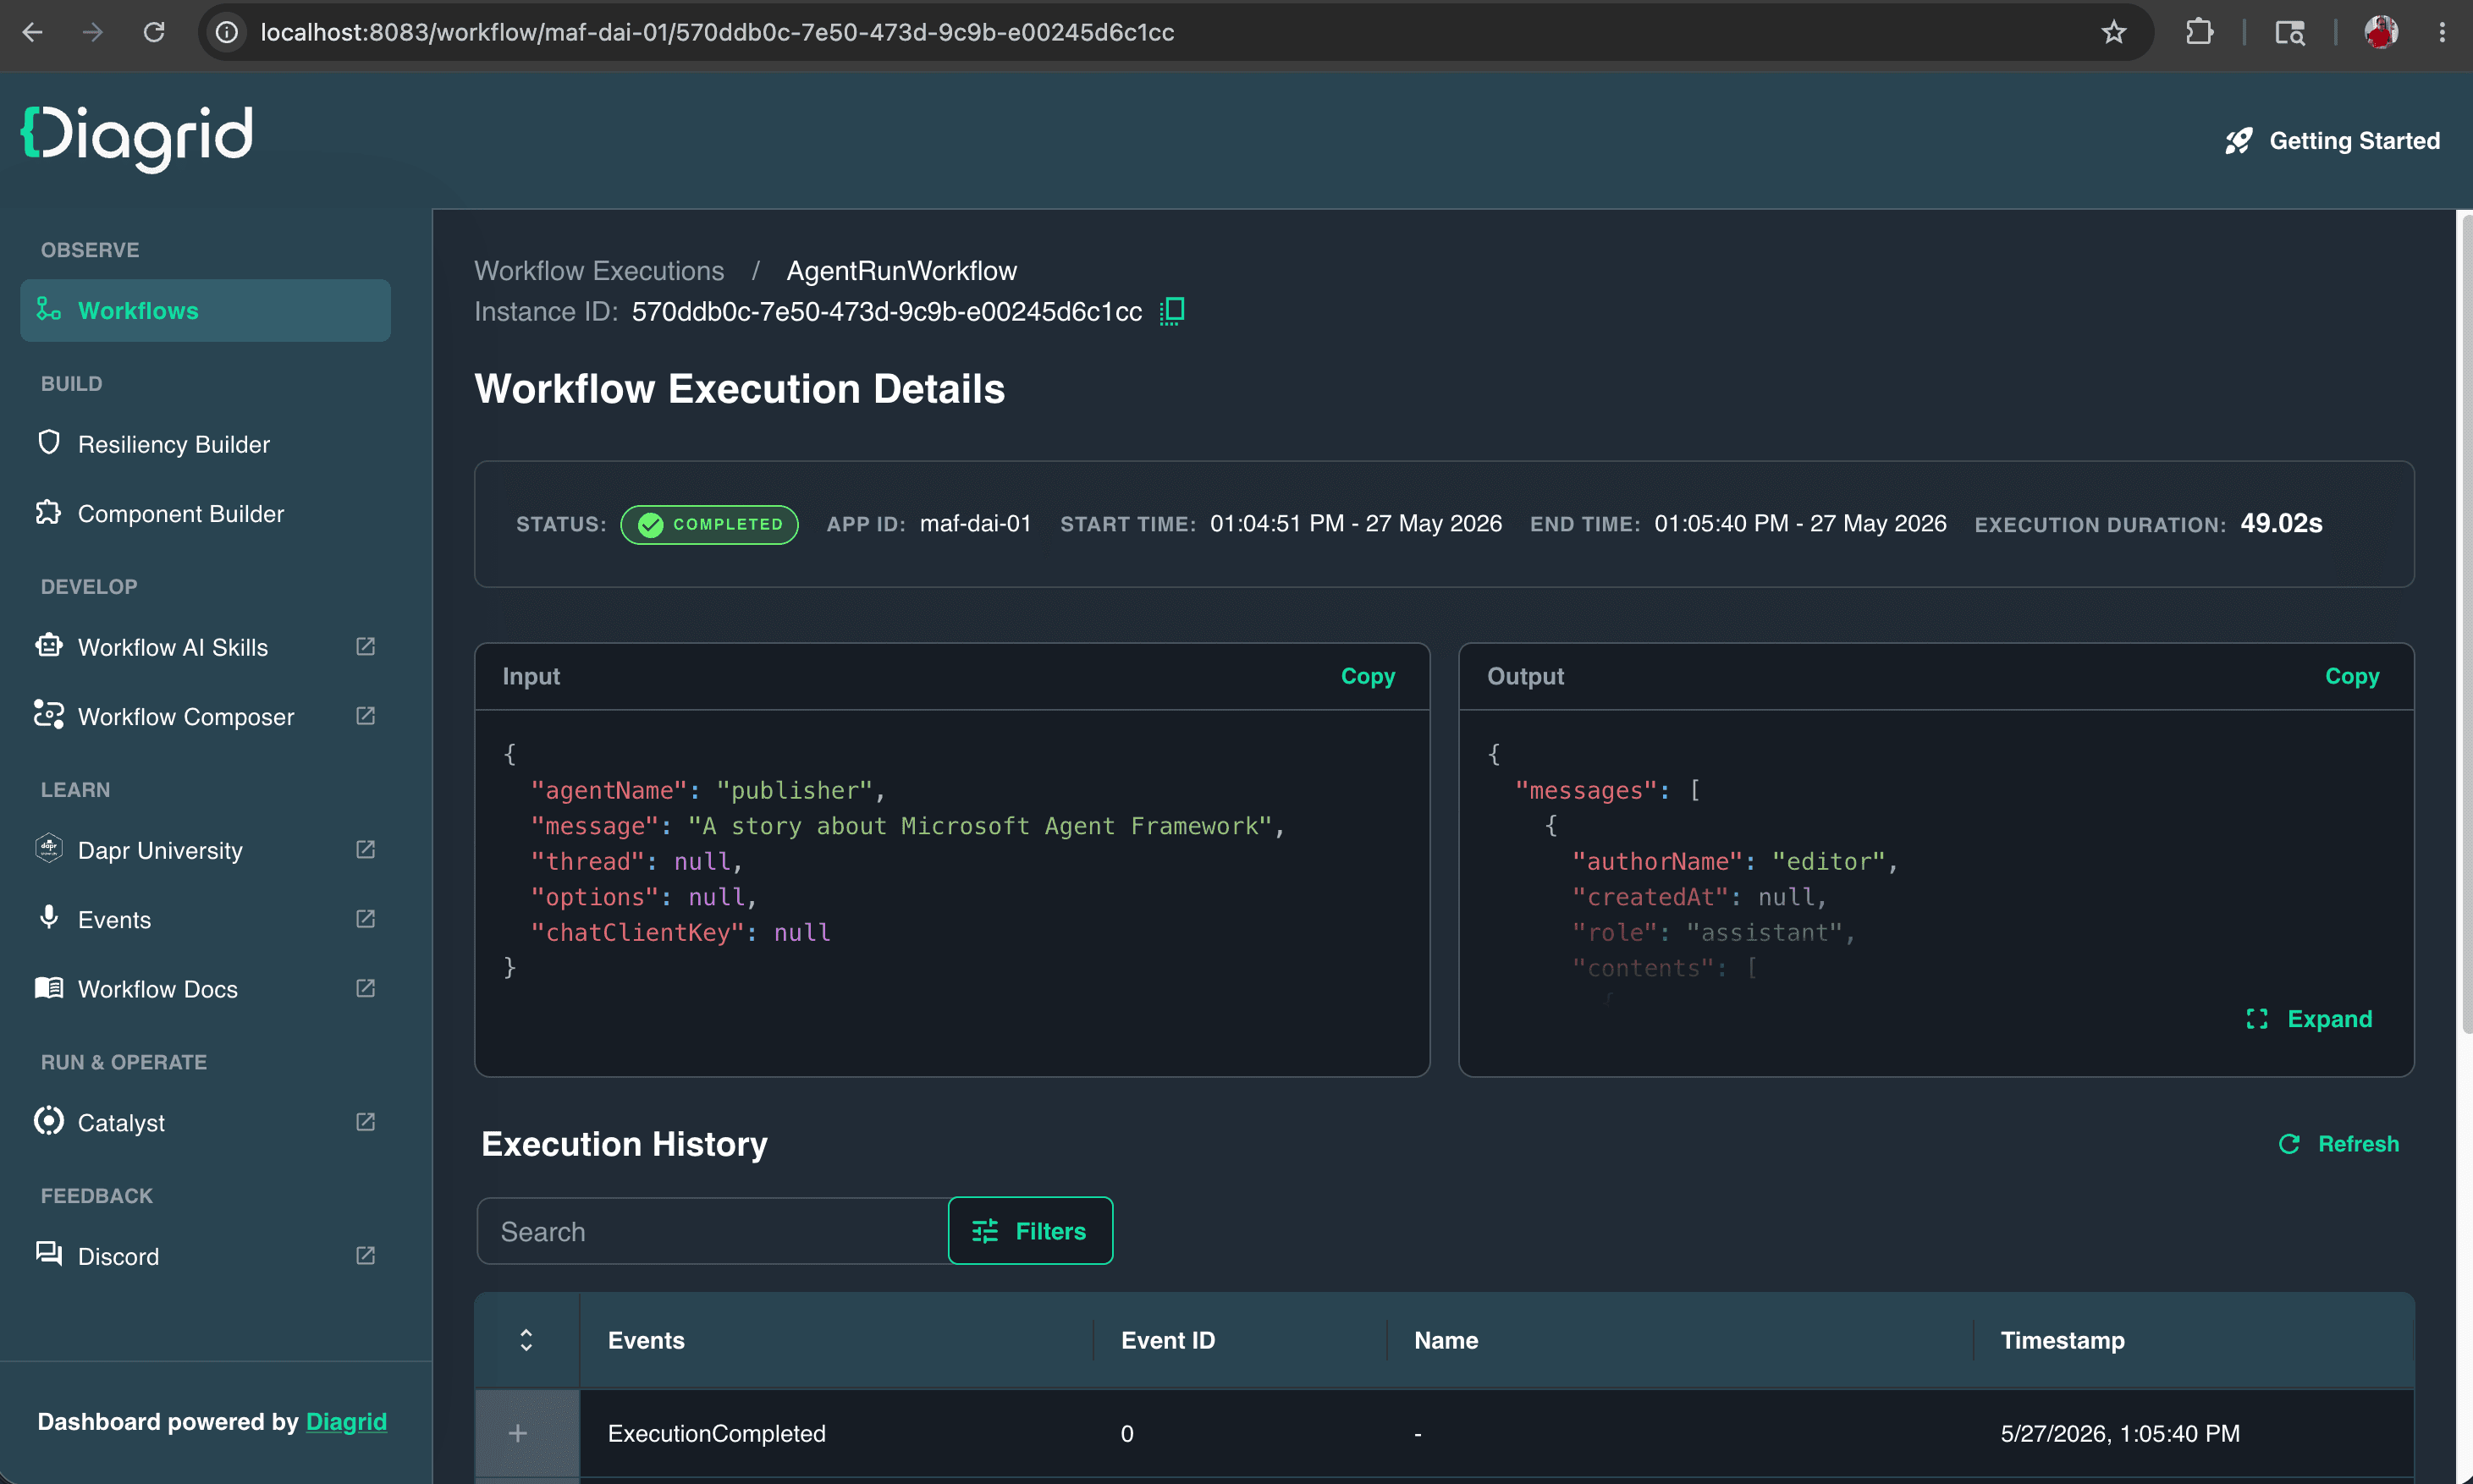Click the browser back arrow
This screenshot has width=2473, height=1484.
coord(32,32)
